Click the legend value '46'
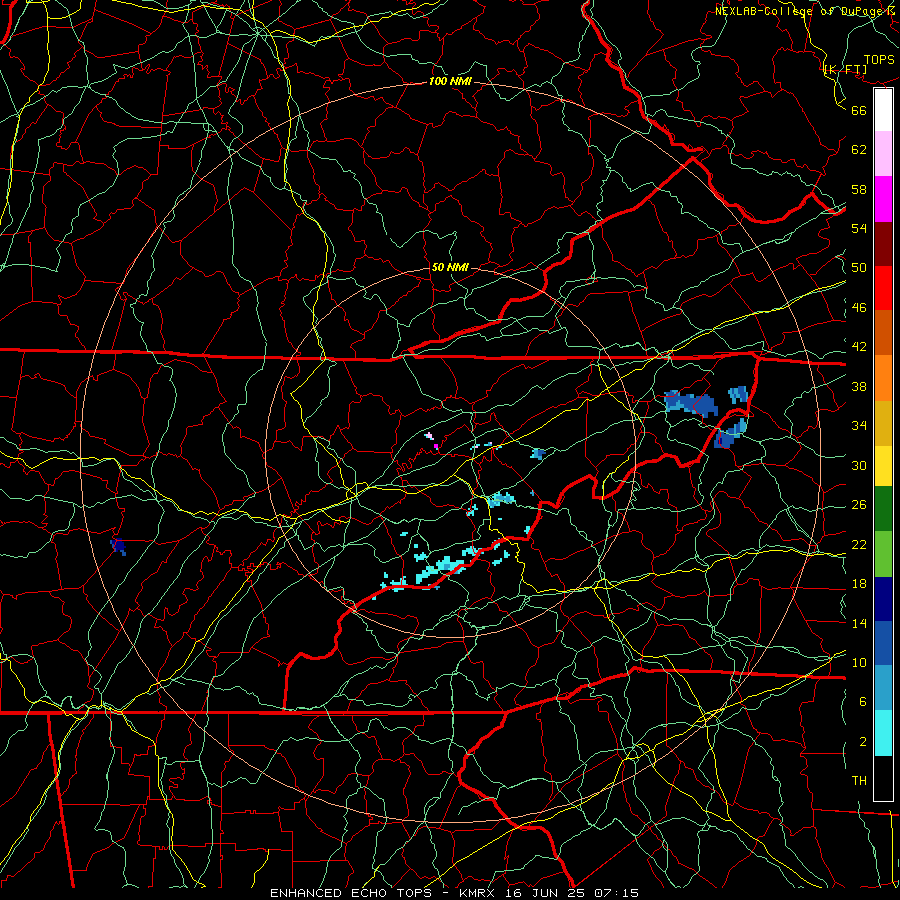Viewport: 900px width, 900px height. 859,308
